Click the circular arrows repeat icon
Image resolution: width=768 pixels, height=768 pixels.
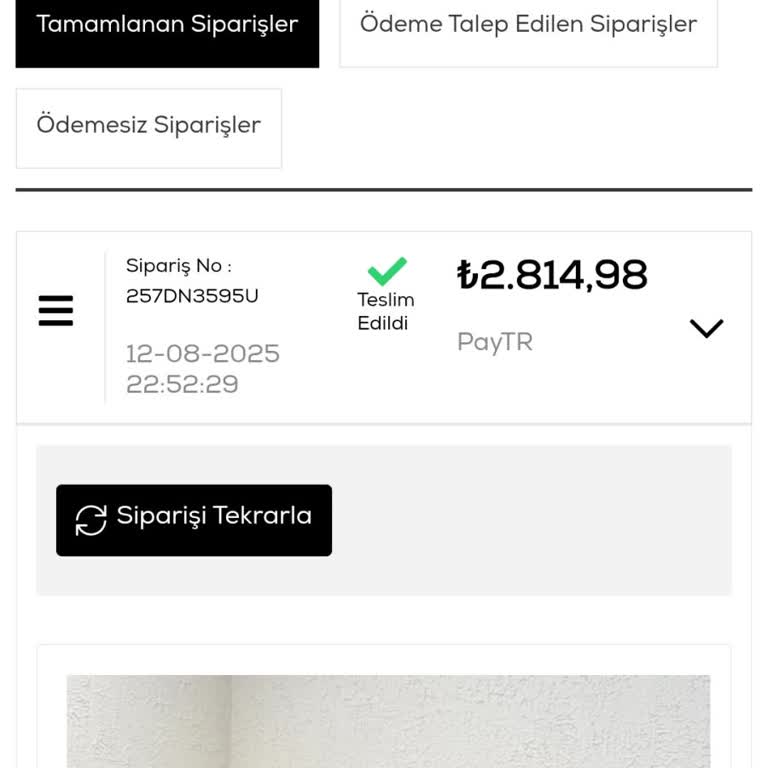point(91,520)
